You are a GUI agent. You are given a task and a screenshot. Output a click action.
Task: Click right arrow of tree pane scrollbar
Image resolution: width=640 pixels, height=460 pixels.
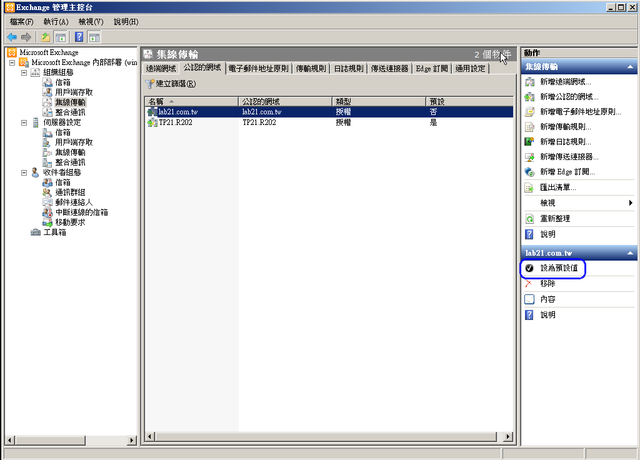pos(131,440)
